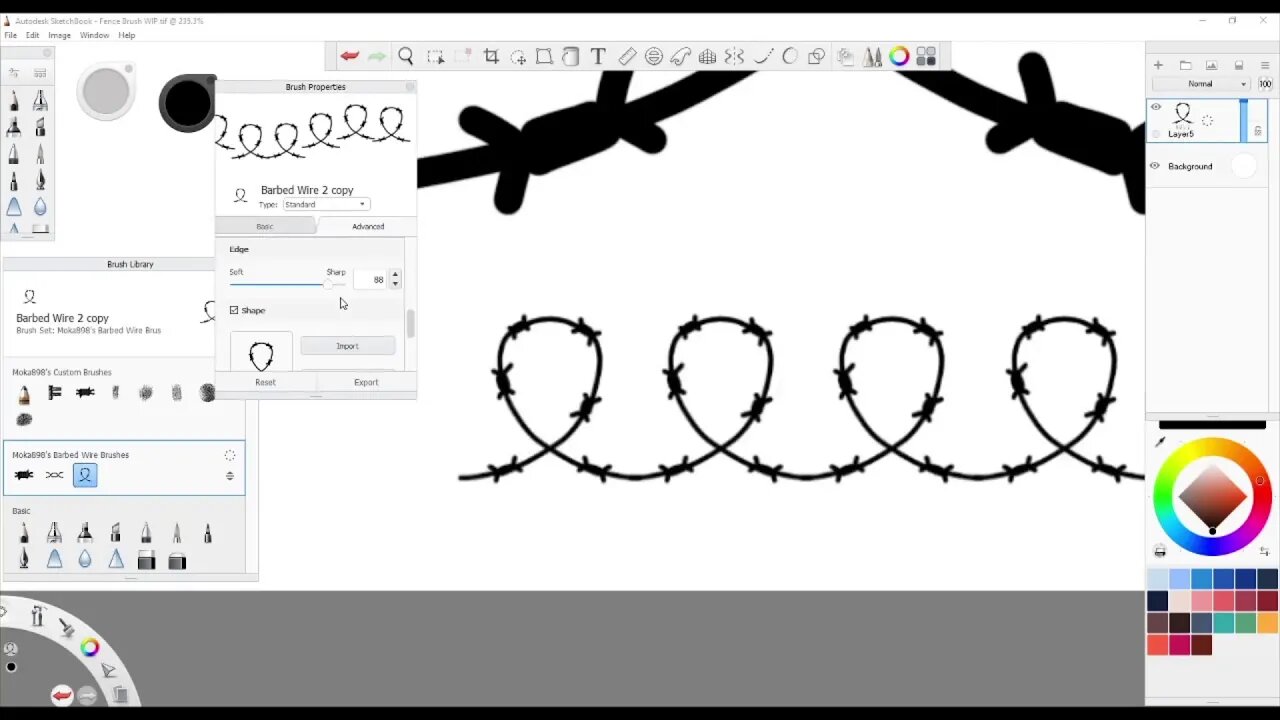Decrease the Edge value with down stepper
The image size is (1280, 720).
tap(395, 284)
